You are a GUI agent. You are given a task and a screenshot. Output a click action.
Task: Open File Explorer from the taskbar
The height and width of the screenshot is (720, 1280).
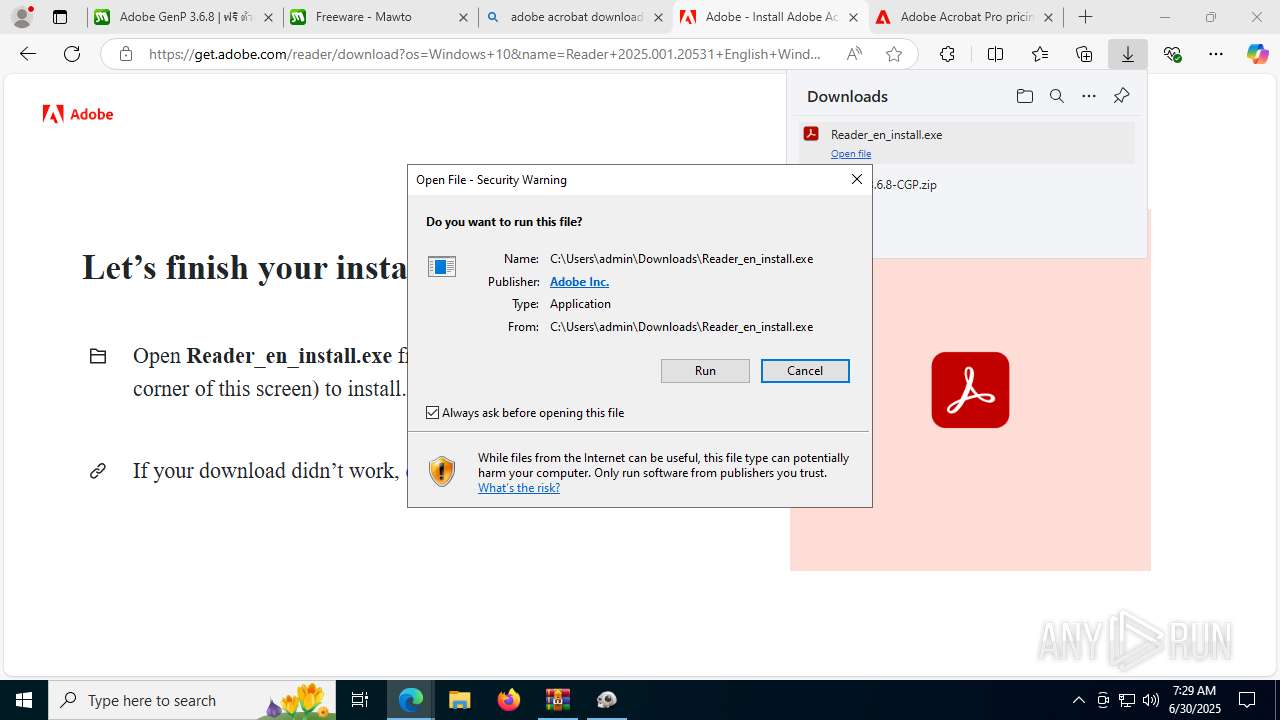pos(459,700)
